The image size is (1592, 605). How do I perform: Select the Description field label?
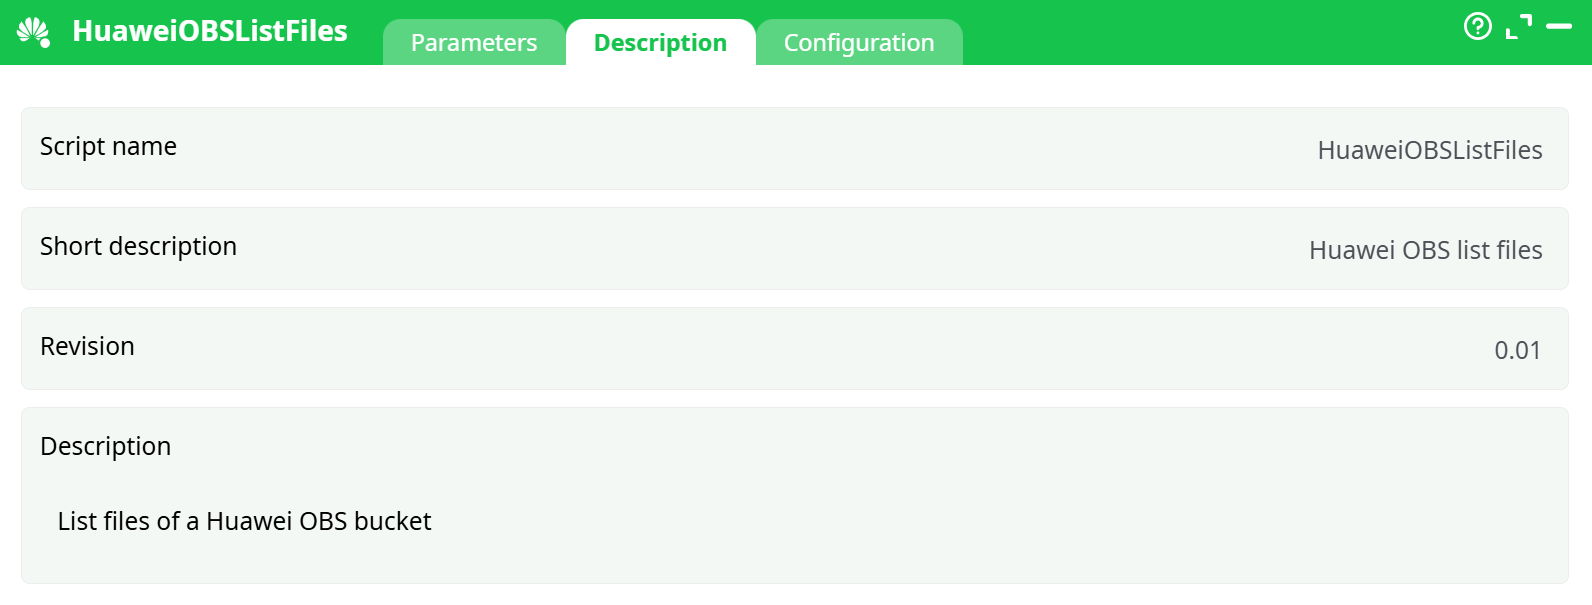pyautogui.click(x=105, y=446)
